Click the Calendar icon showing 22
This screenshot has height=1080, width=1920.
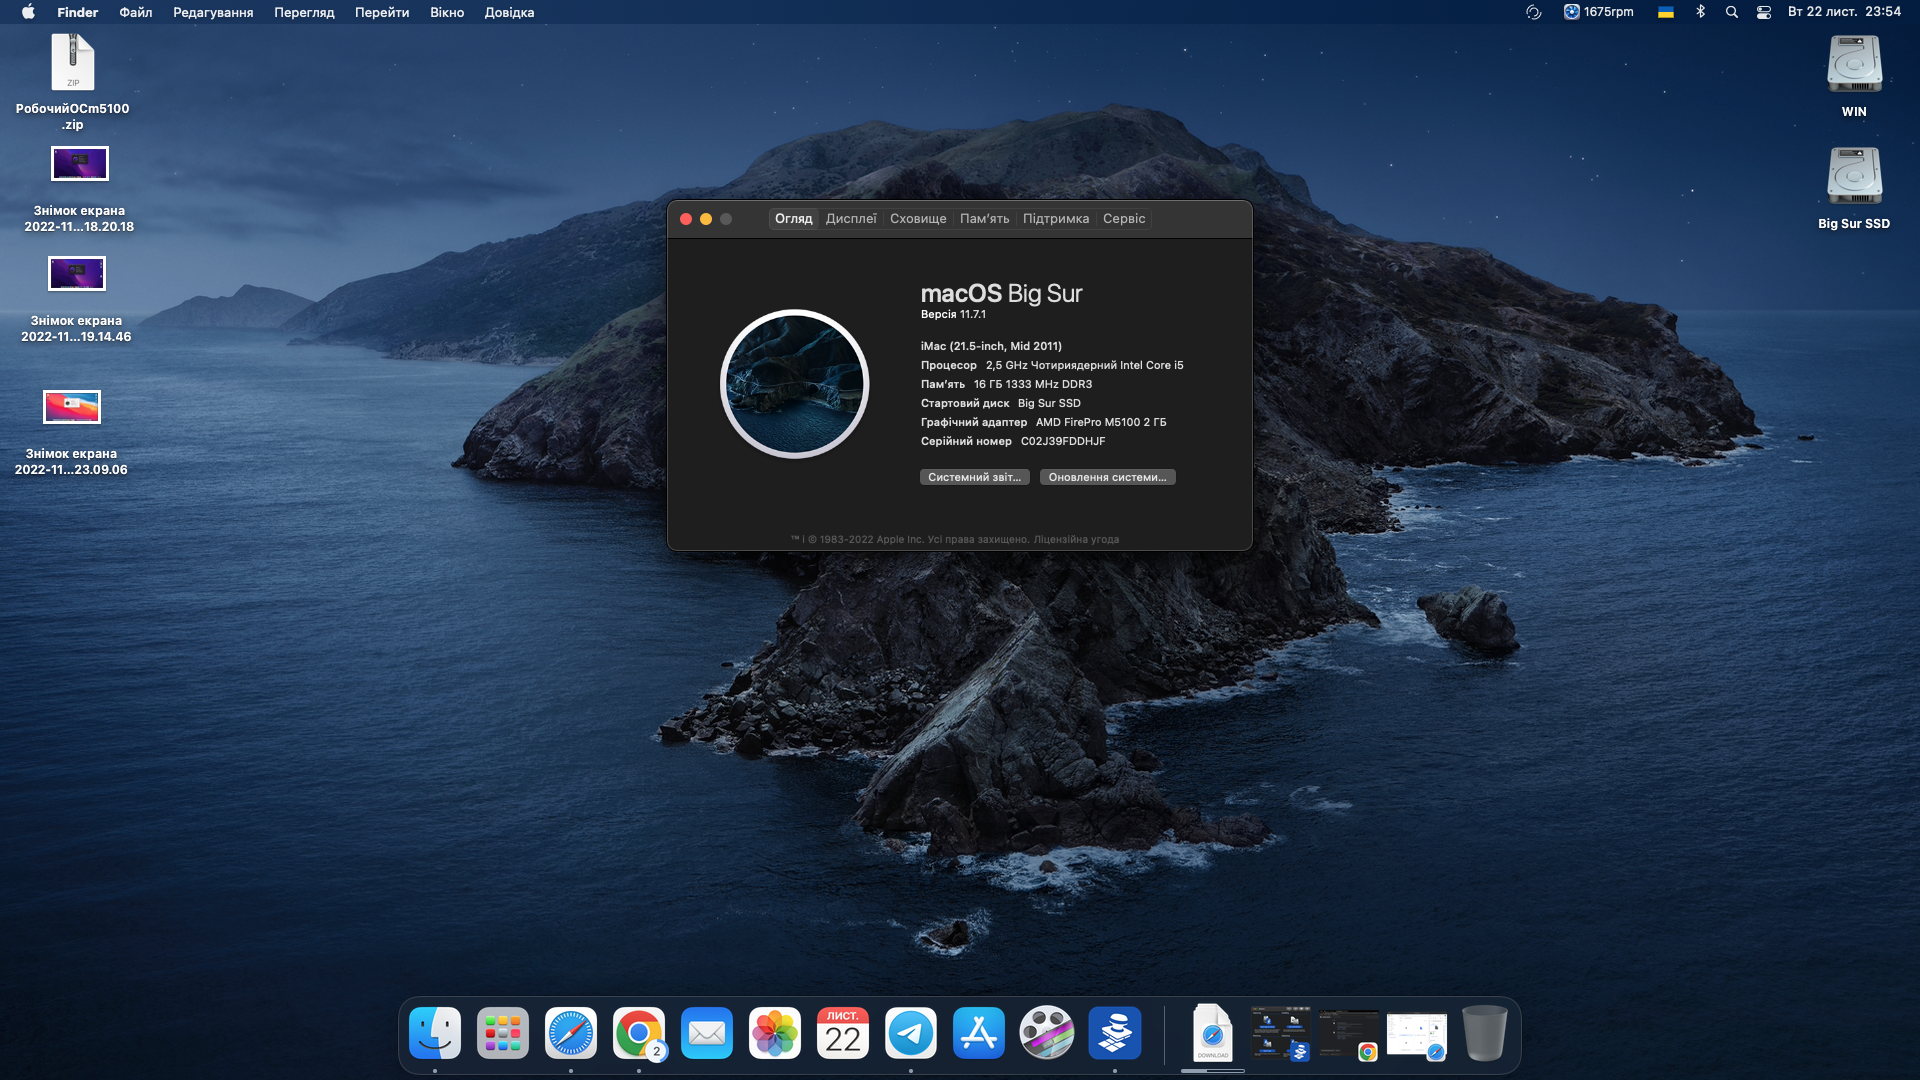pos(843,1033)
